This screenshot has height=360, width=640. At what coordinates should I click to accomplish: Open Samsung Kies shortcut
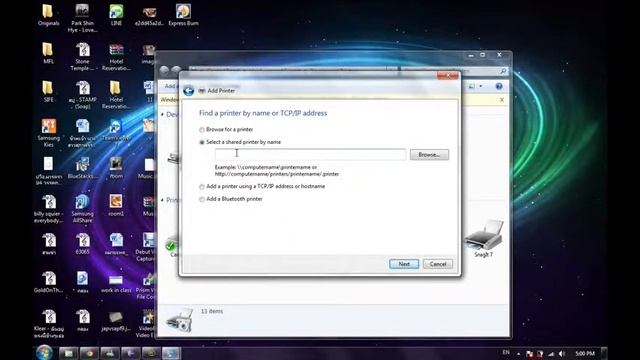point(48,133)
